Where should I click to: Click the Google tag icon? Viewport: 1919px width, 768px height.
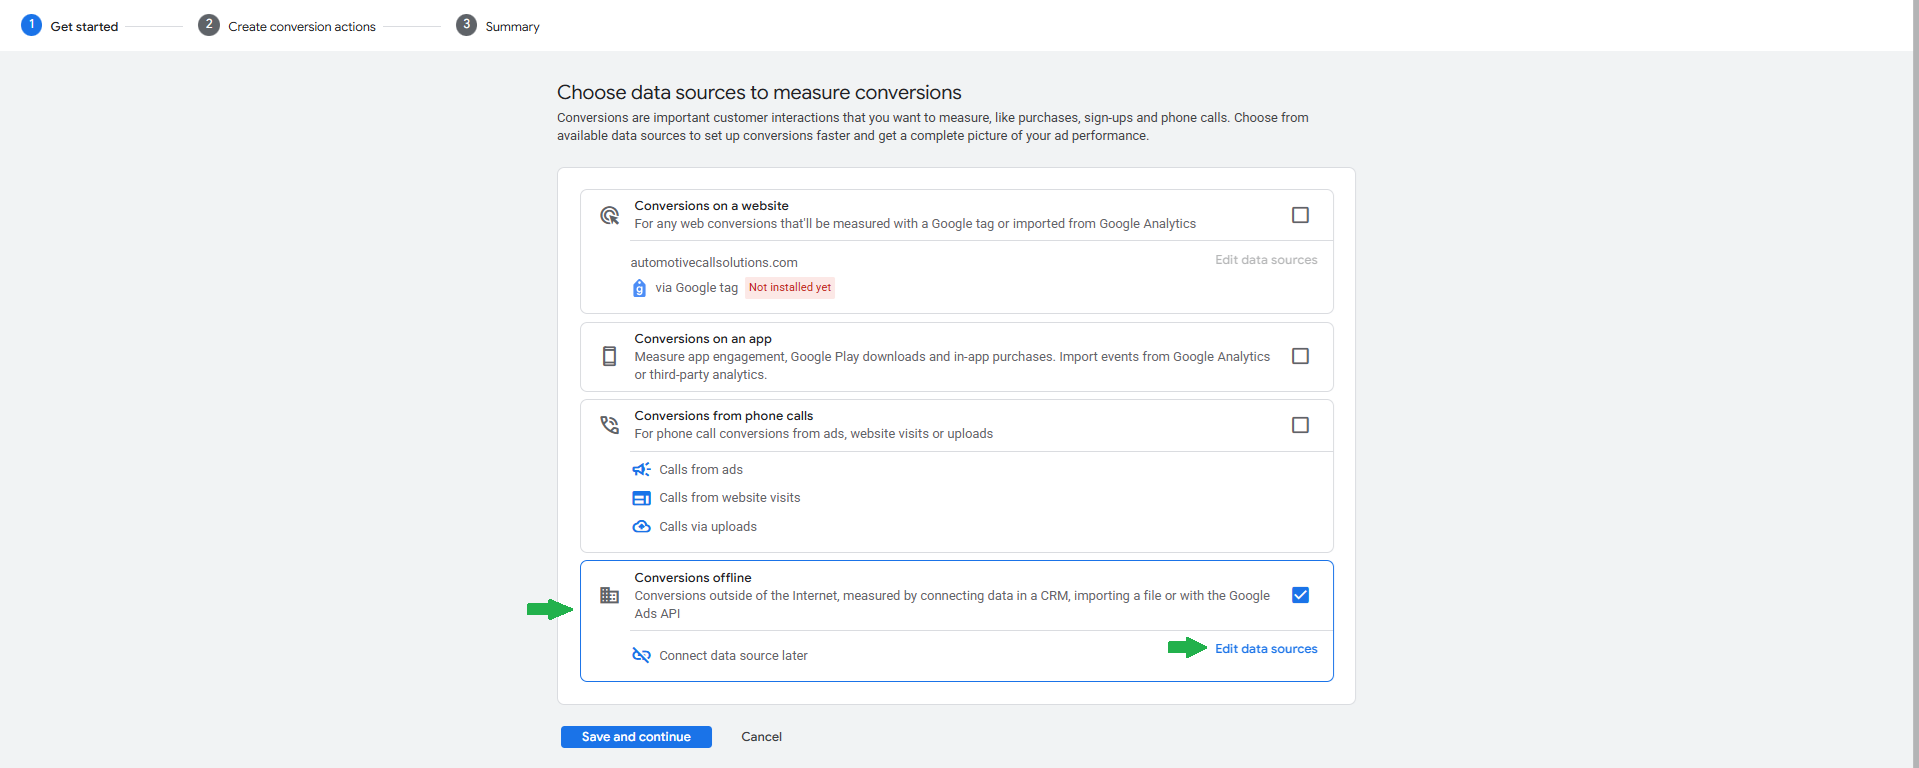640,288
